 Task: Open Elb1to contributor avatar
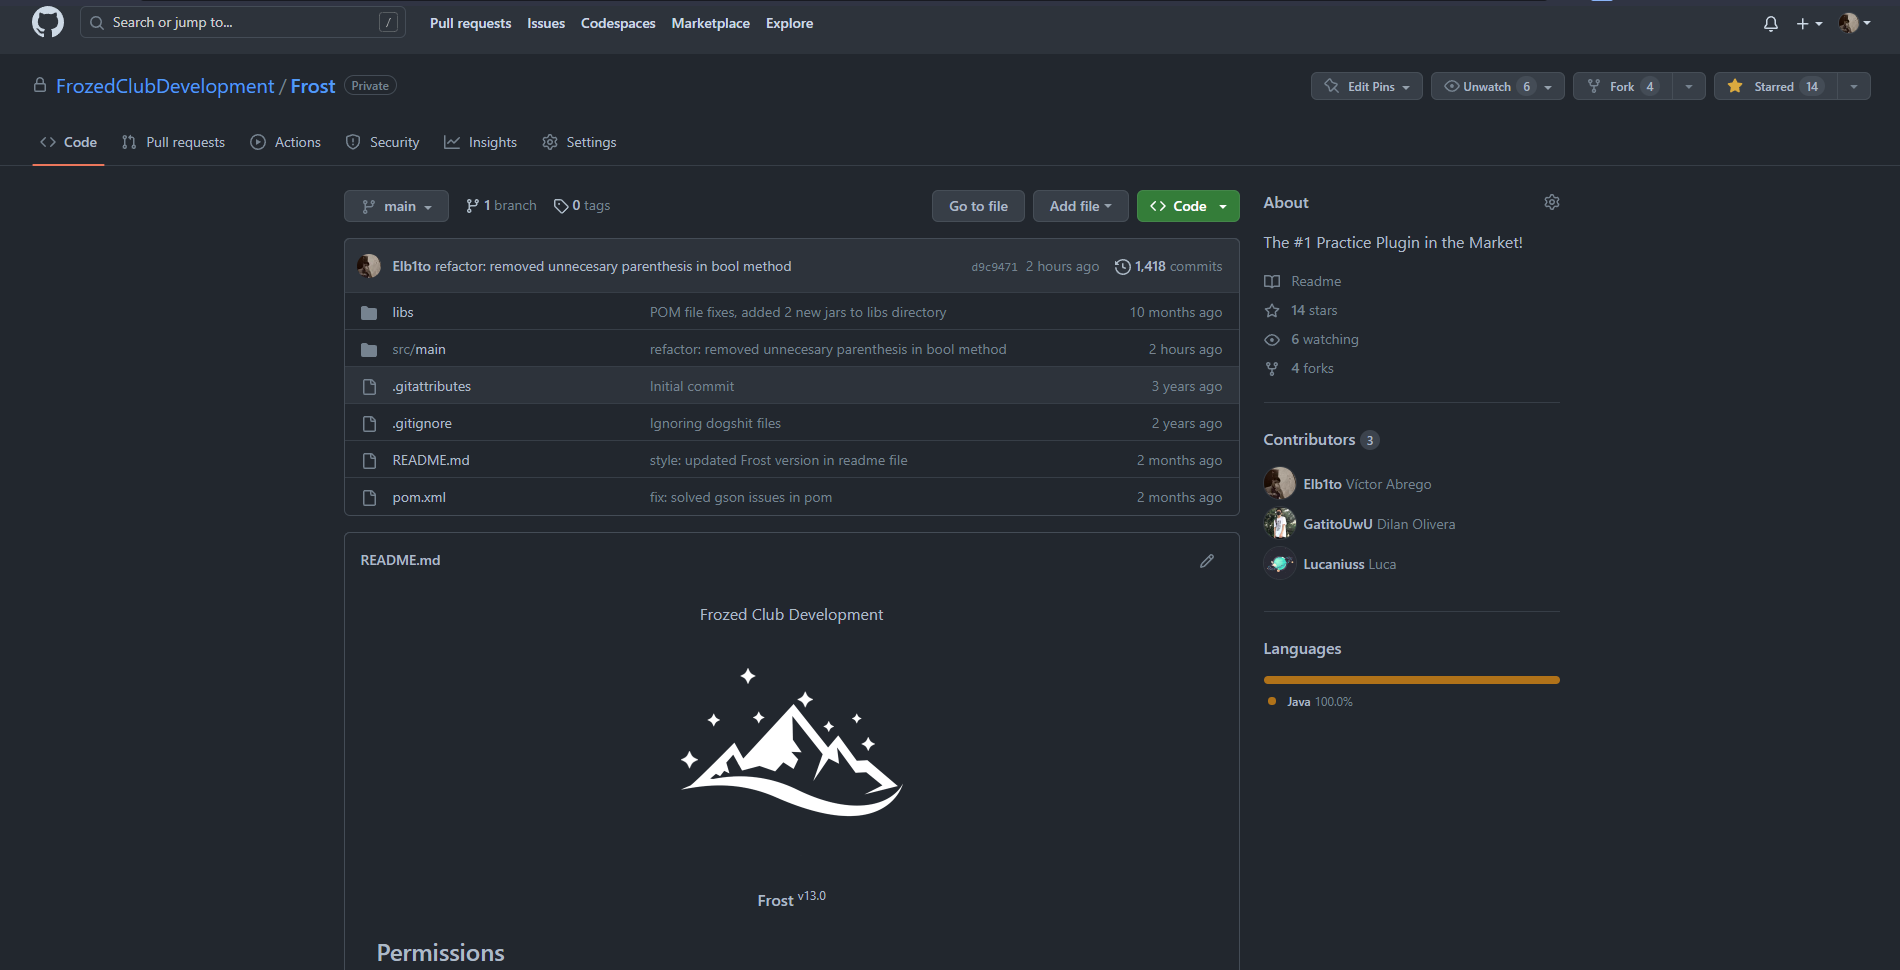point(1279,484)
